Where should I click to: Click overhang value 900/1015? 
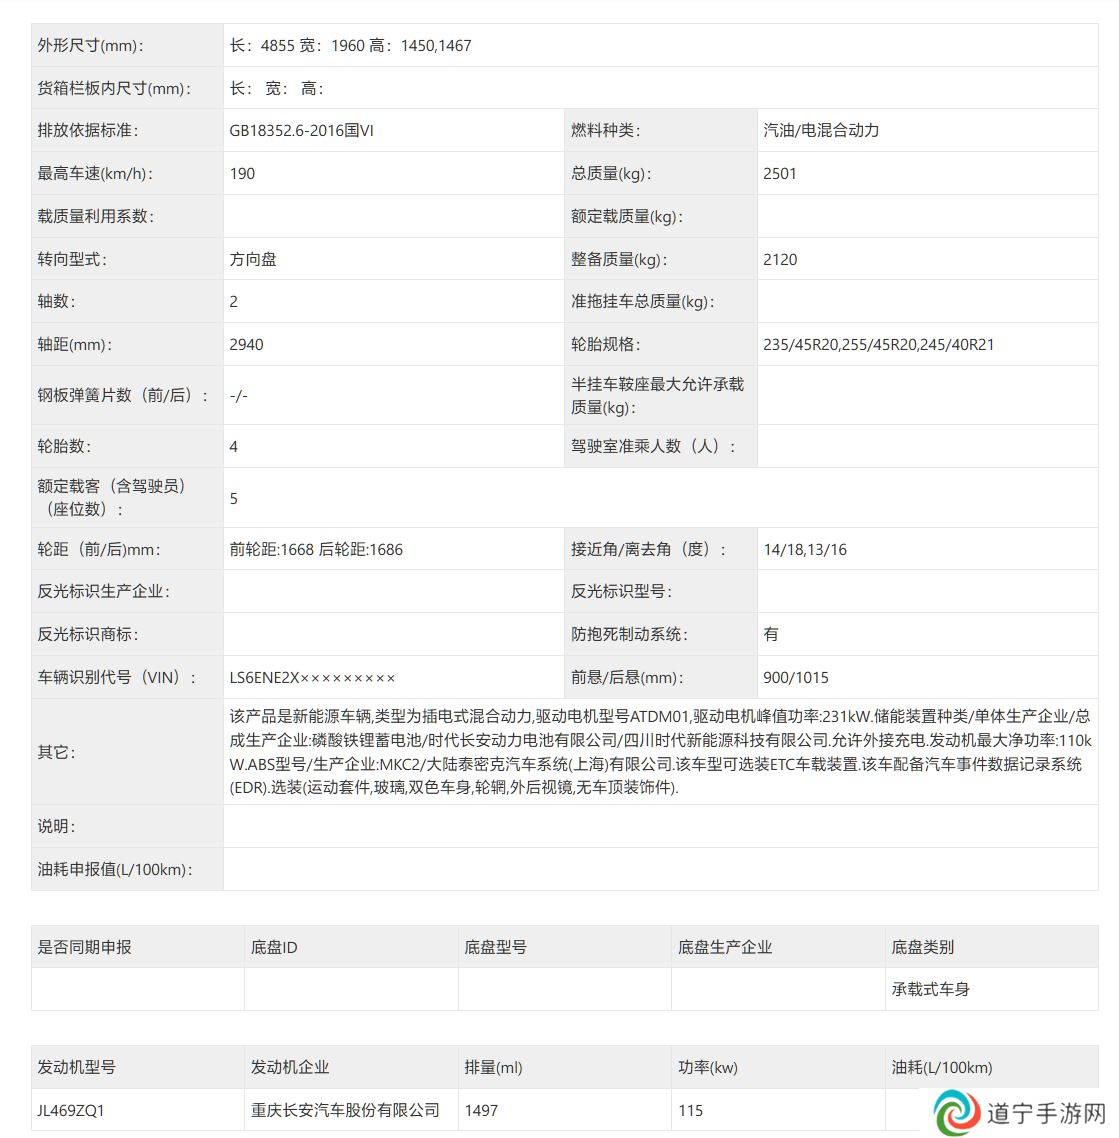click(x=795, y=678)
